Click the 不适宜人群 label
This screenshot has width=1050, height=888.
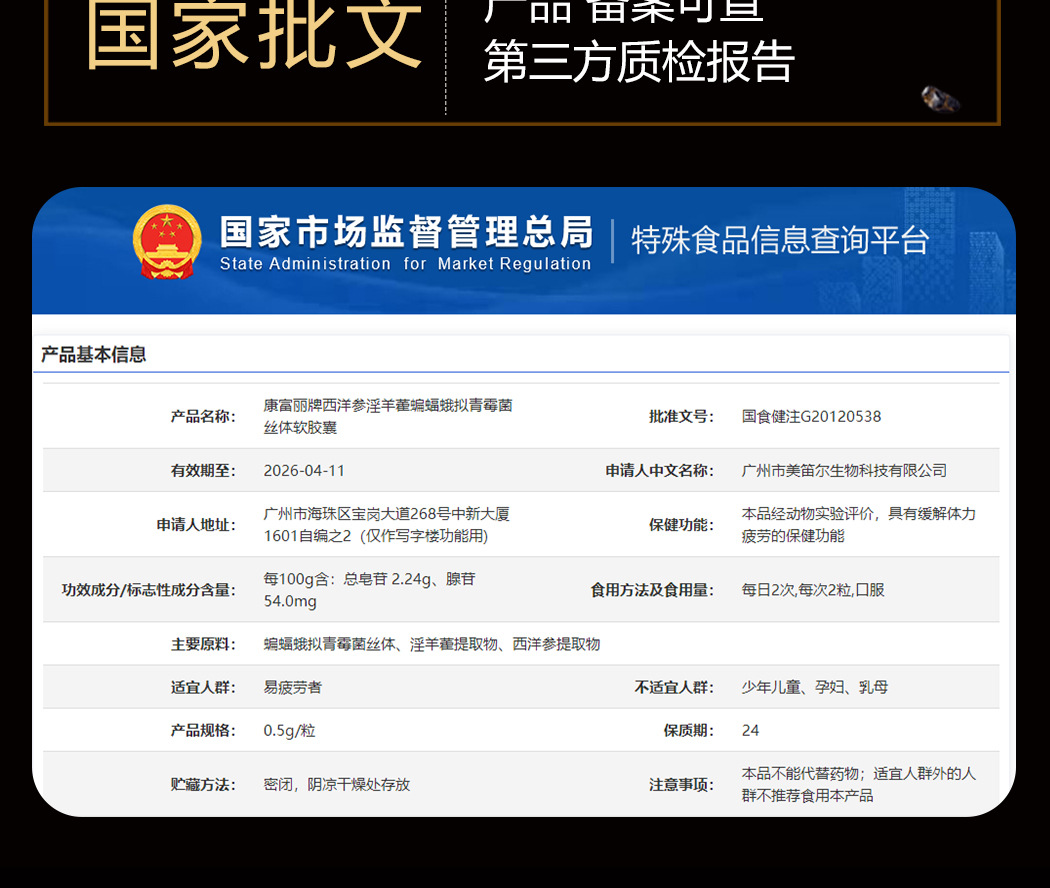pyautogui.click(x=674, y=687)
